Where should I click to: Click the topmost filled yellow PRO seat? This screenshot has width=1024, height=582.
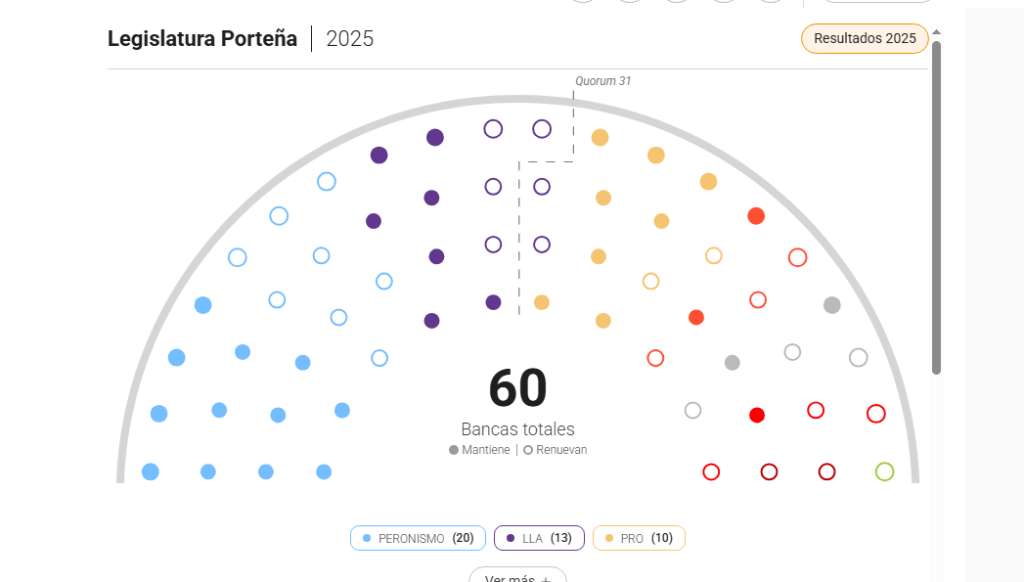tap(600, 137)
